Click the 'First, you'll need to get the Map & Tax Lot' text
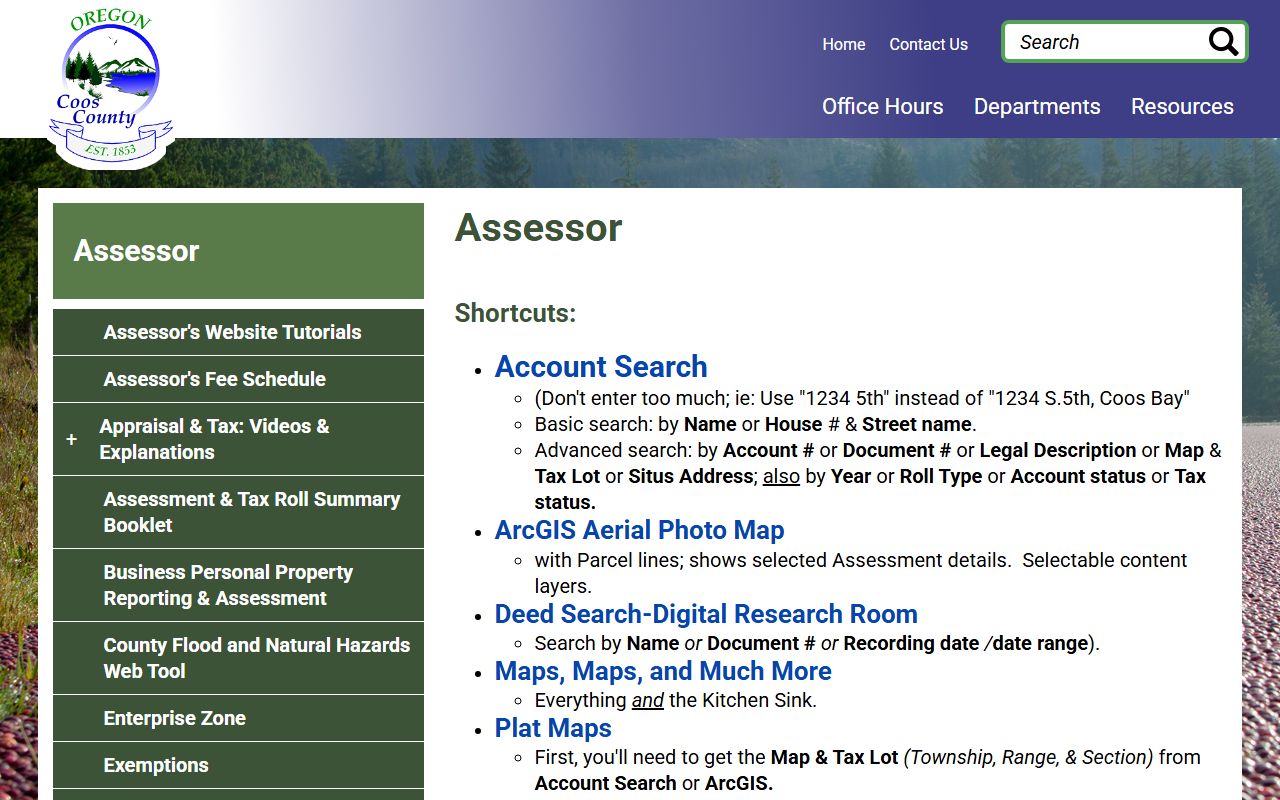This screenshot has height=800, width=1280. click(868, 770)
